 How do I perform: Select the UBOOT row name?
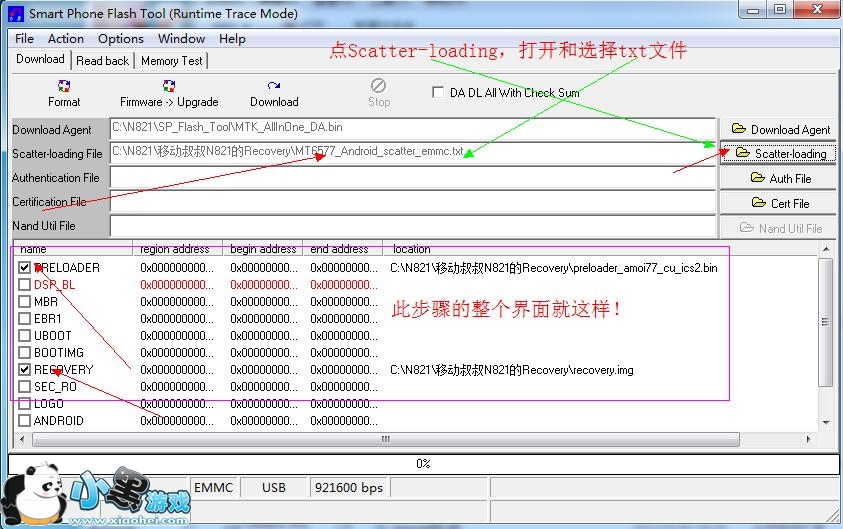[x=53, y=335]
